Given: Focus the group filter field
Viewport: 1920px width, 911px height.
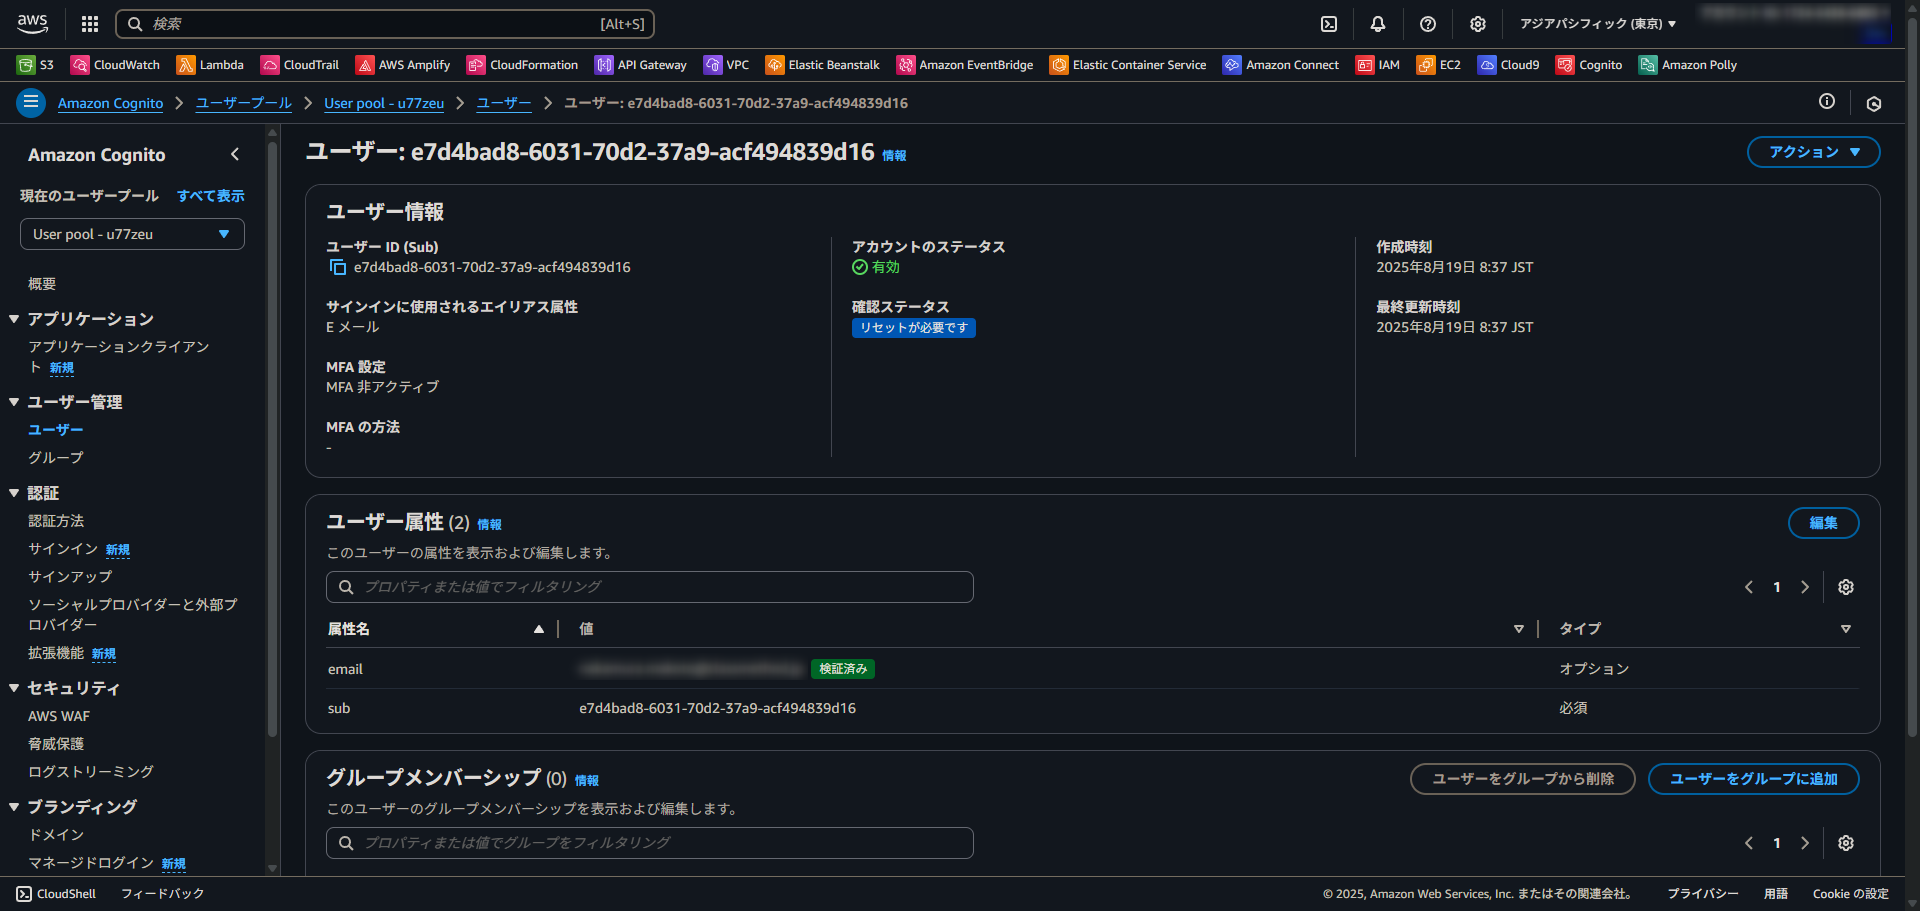Looking at the screenshot, I should (650, 843).
